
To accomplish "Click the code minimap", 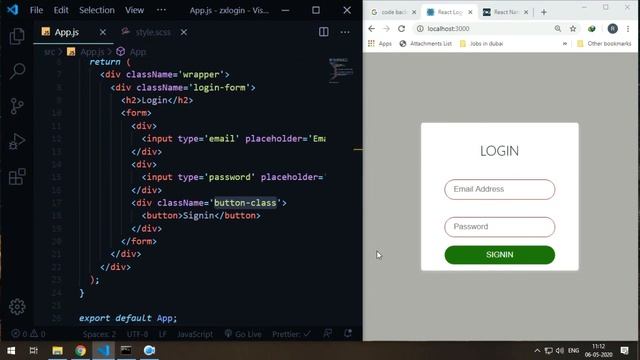I will [x=341, y=70].
